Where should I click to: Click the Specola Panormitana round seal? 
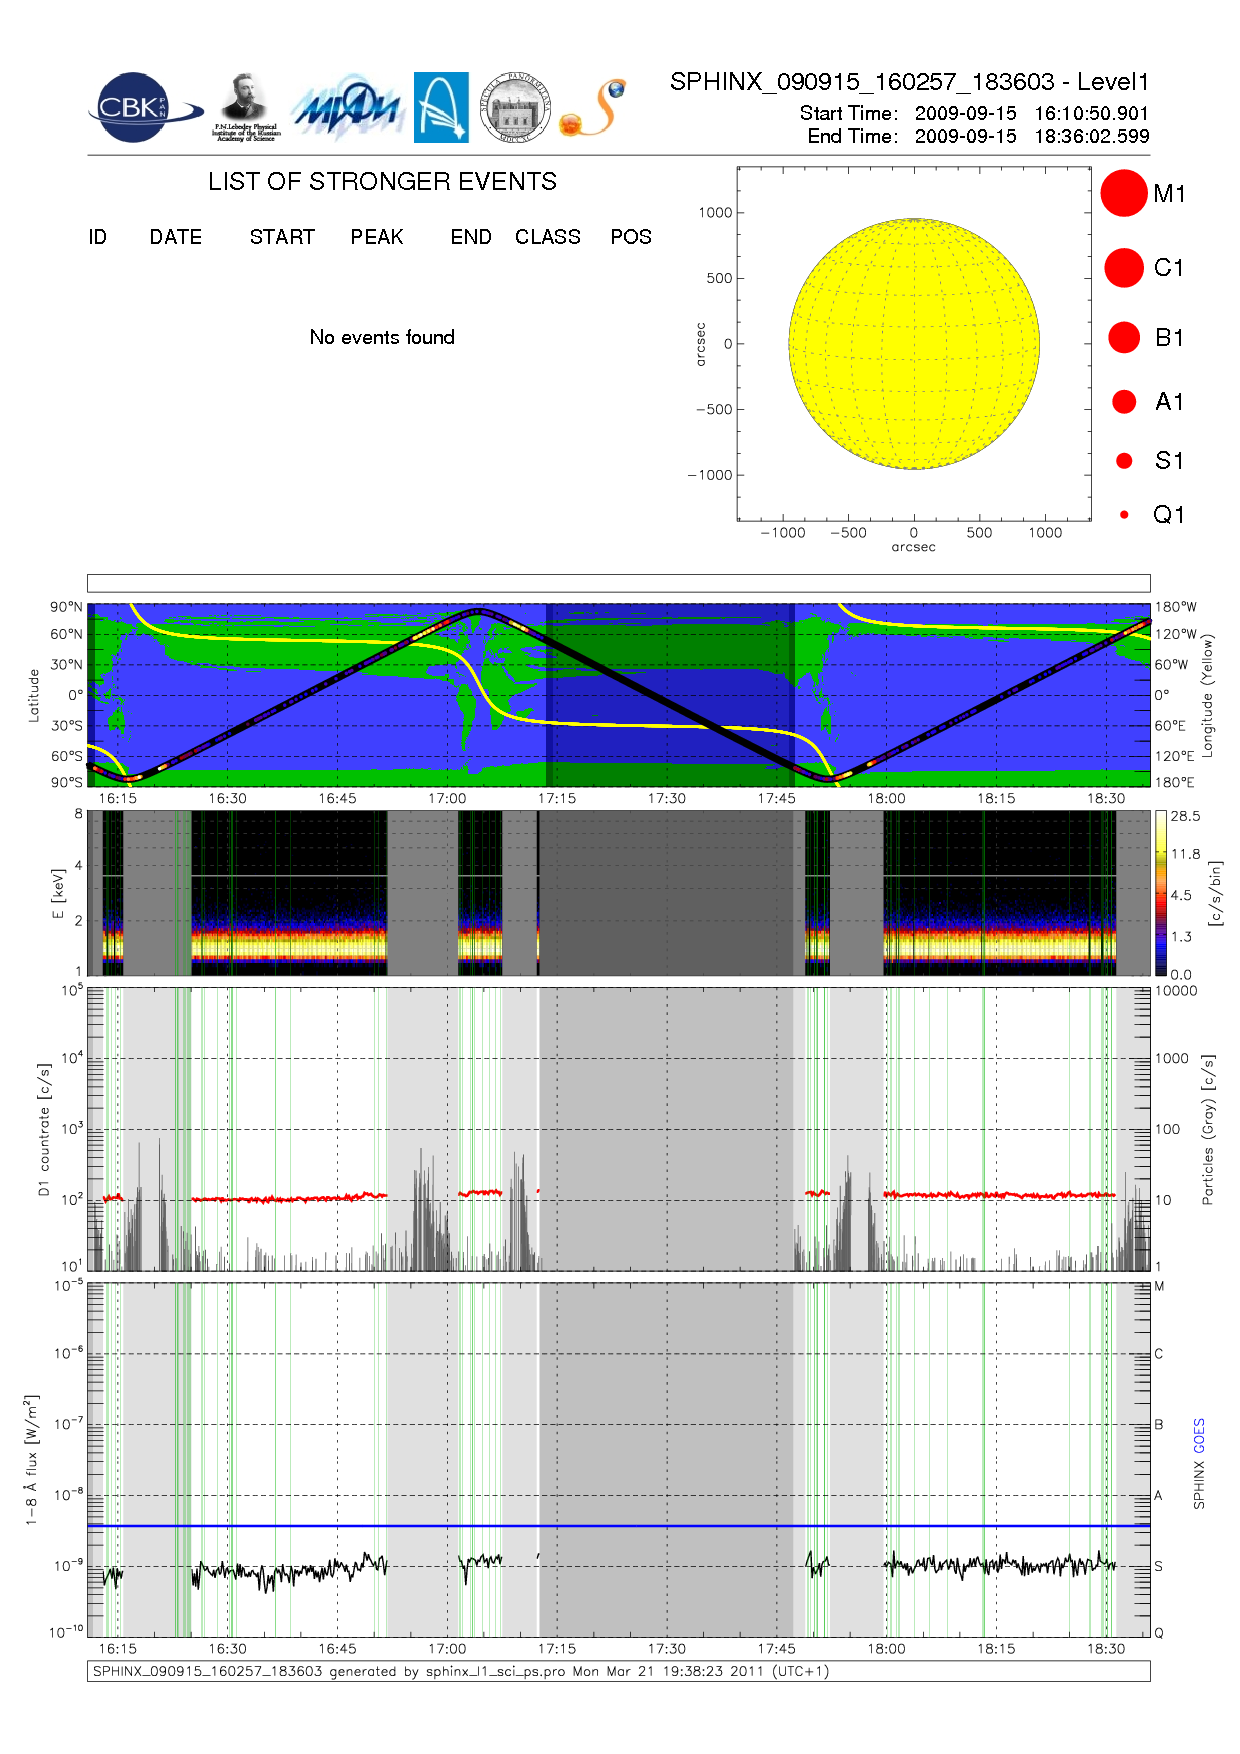[x=515, y=107]
